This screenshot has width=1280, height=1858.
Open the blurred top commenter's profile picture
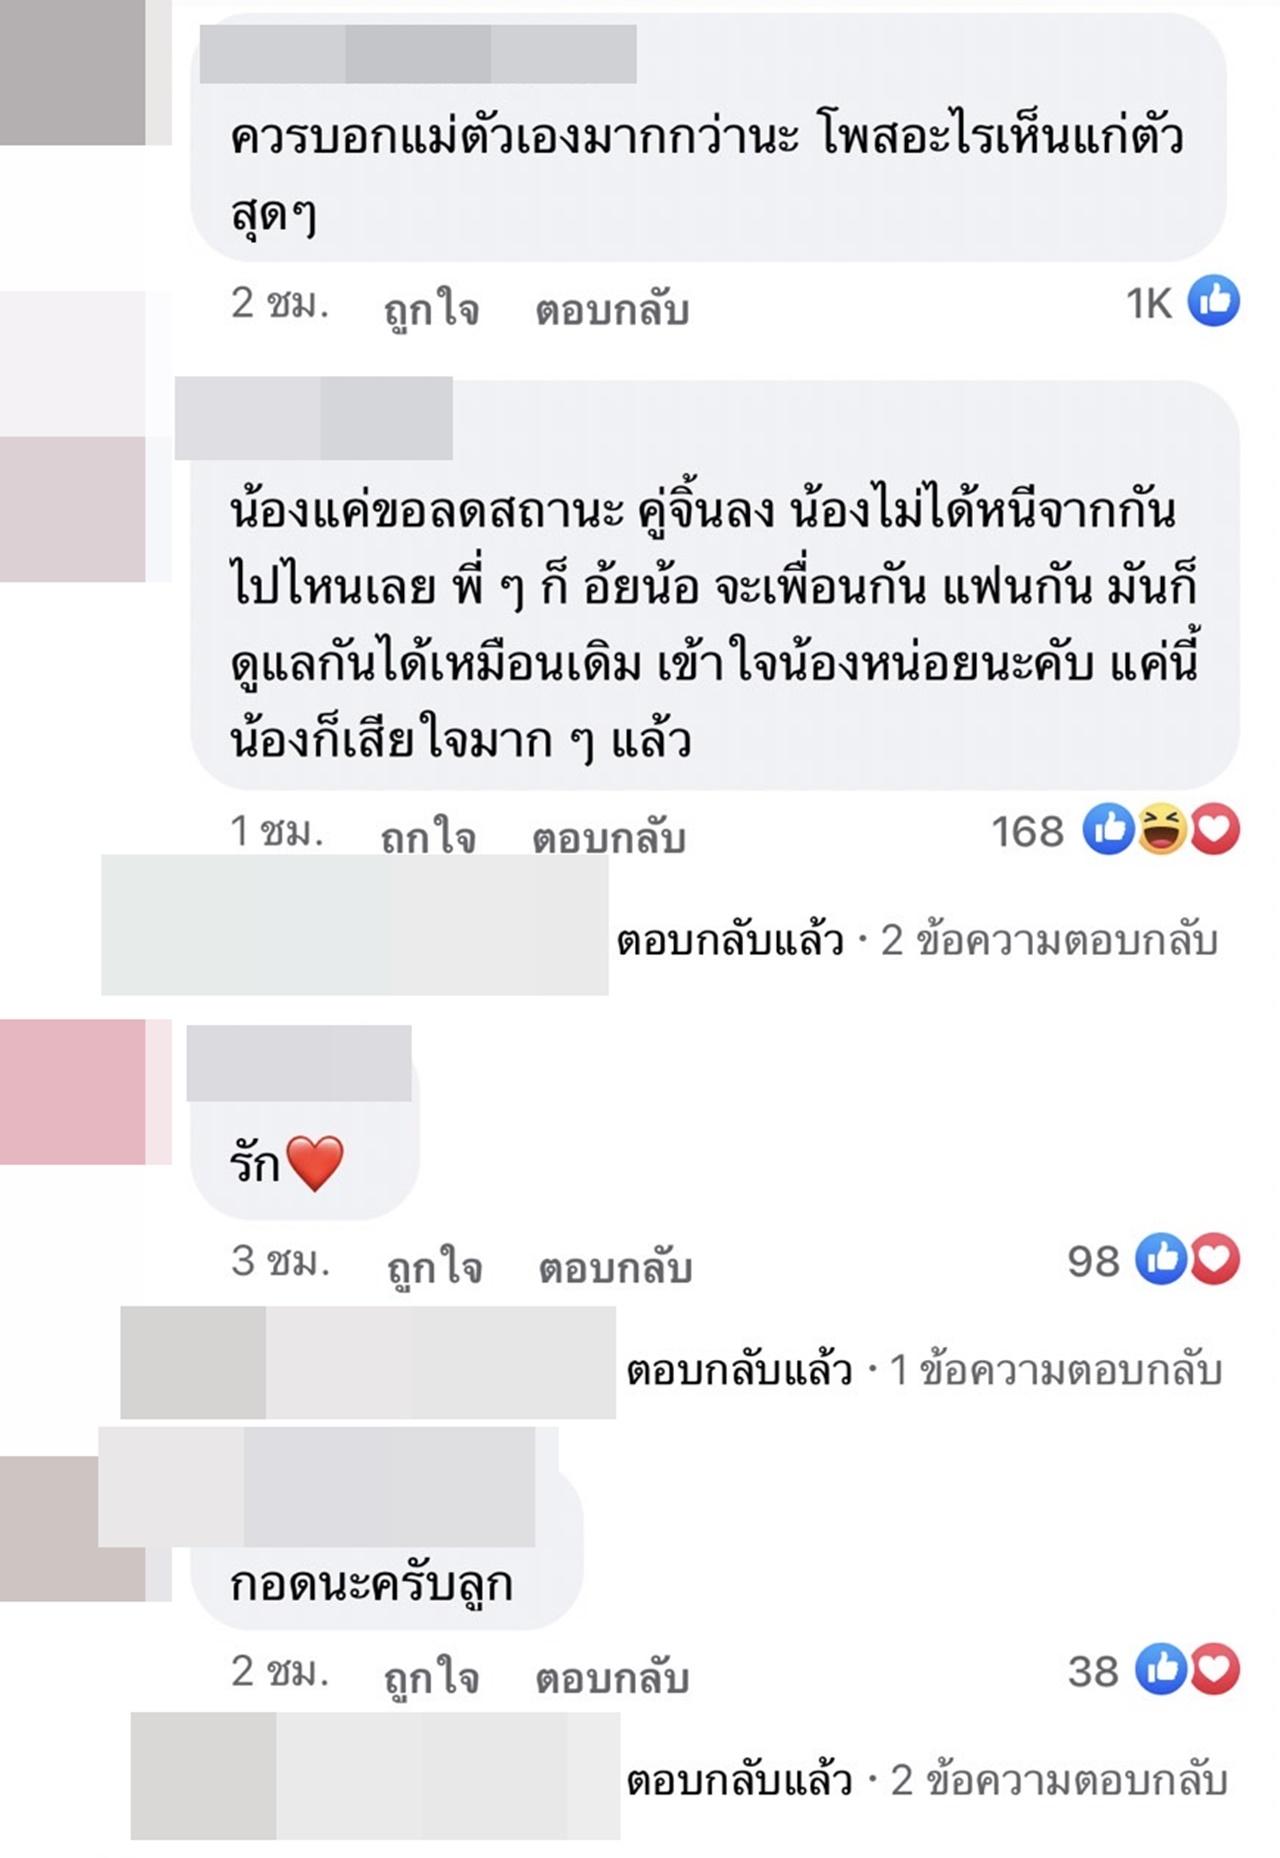(73, 72)
